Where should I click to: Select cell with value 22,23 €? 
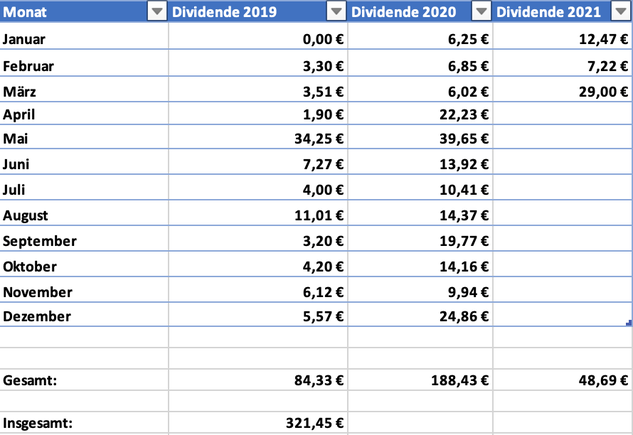(420, 115)
